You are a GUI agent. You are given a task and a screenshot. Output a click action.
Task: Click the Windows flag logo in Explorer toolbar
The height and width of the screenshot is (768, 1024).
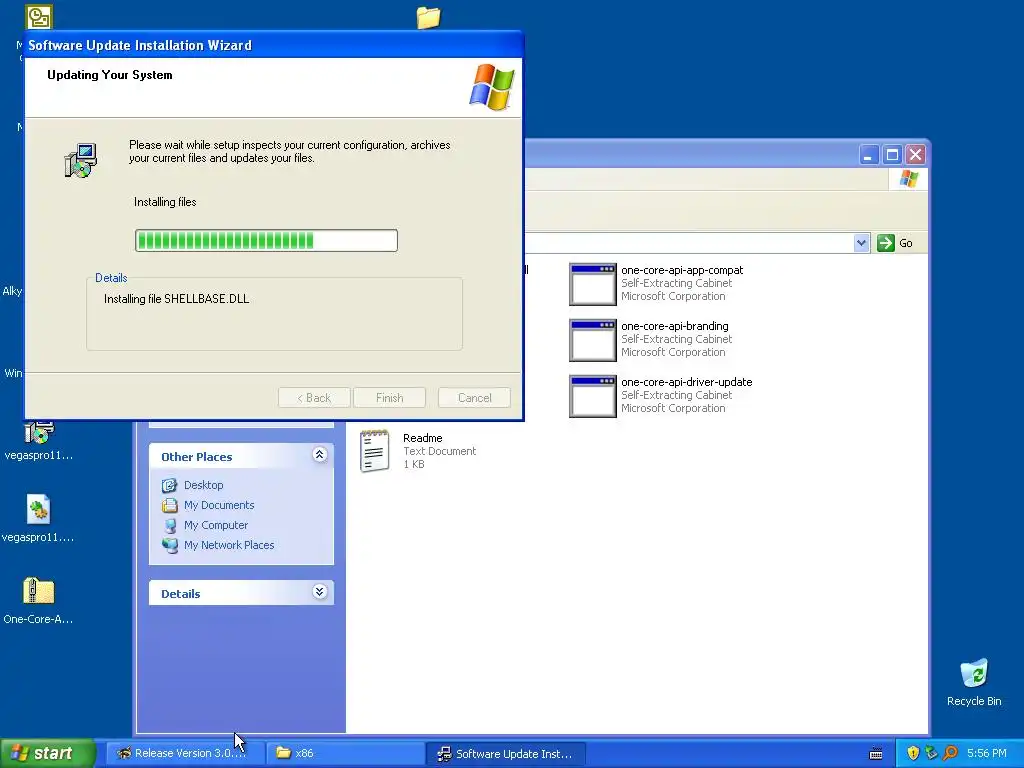pyautogui.click(x=908, y=179)
